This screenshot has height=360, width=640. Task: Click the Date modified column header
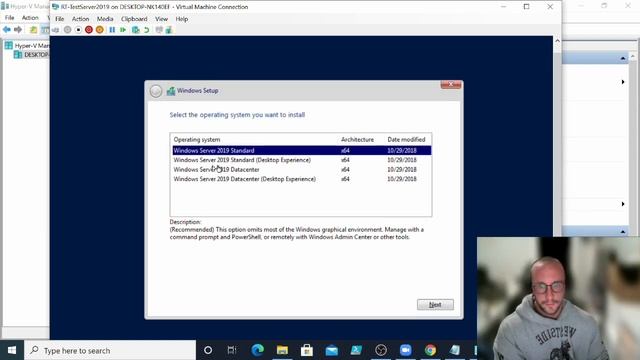click(406, 140)
